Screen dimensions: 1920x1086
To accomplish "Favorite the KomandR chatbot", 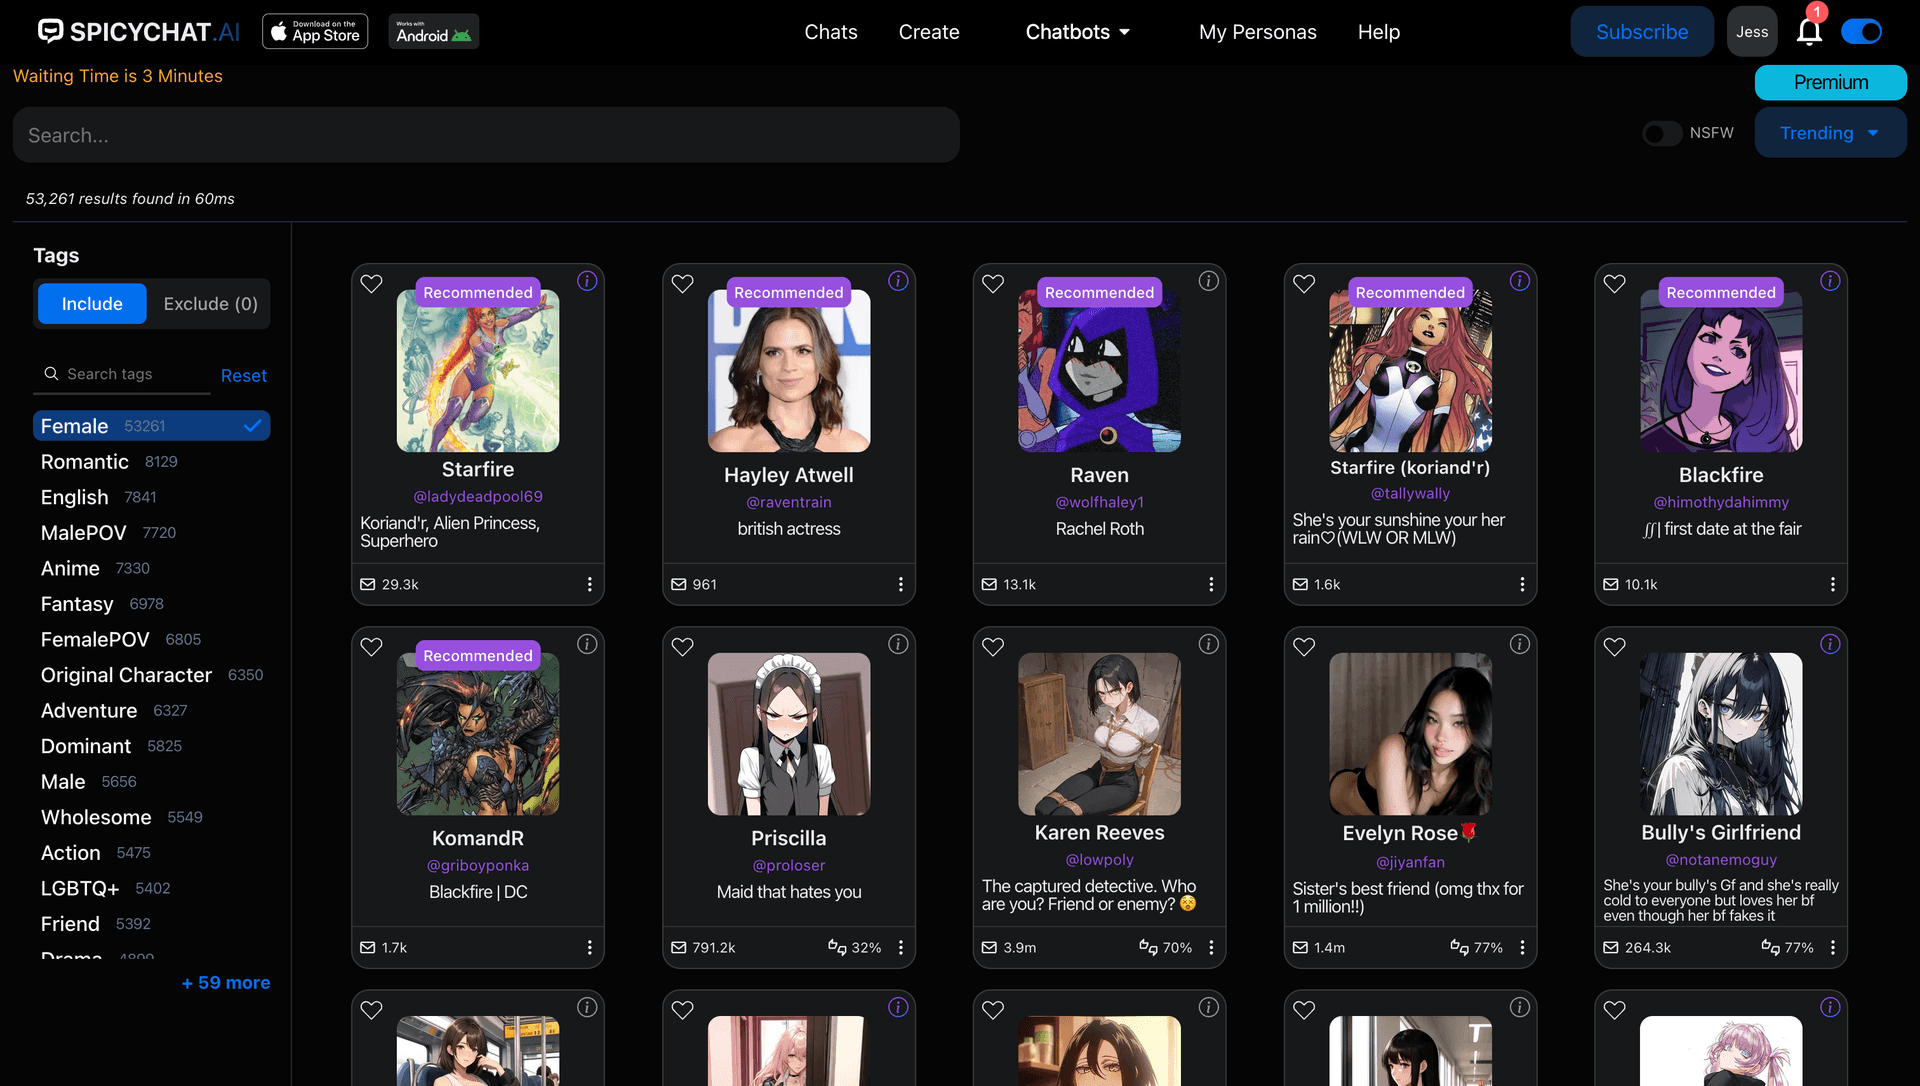I will point(371,647).
